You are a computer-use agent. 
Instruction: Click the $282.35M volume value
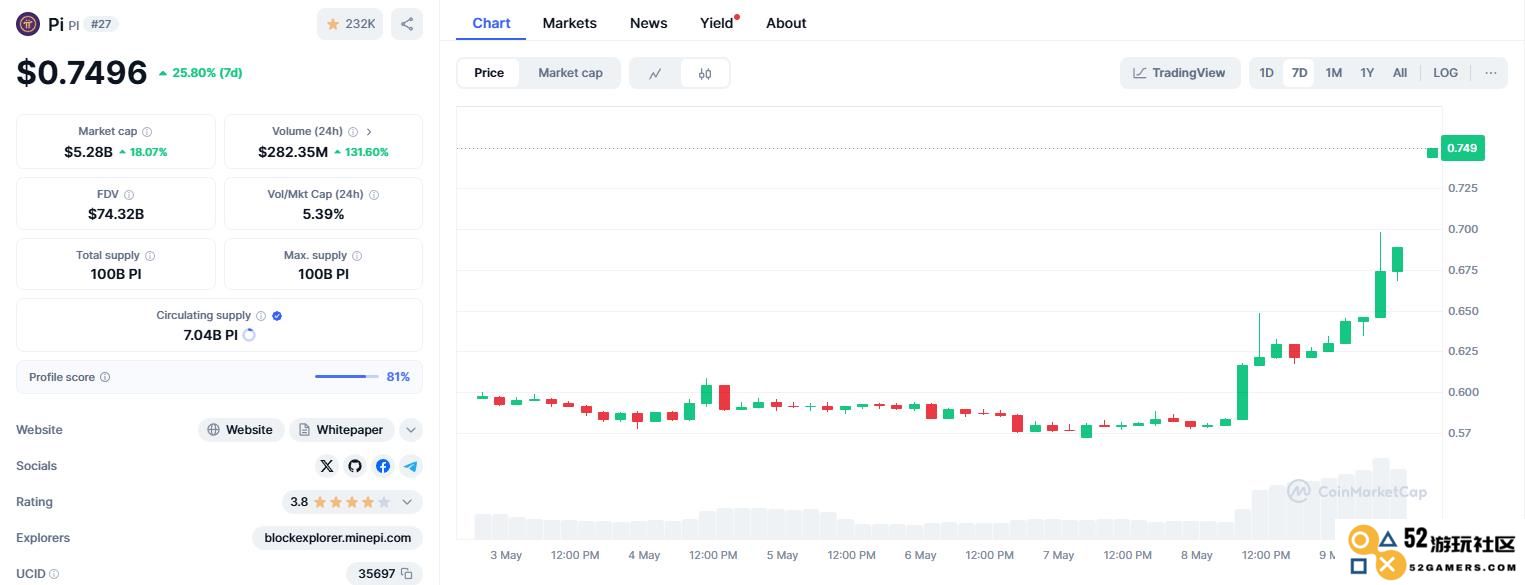point(293,152)
